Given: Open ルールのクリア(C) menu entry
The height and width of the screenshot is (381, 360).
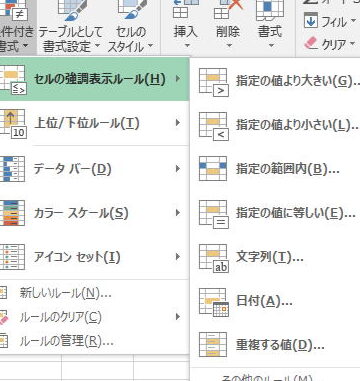Looking at the screenshot, I should 94,317.
